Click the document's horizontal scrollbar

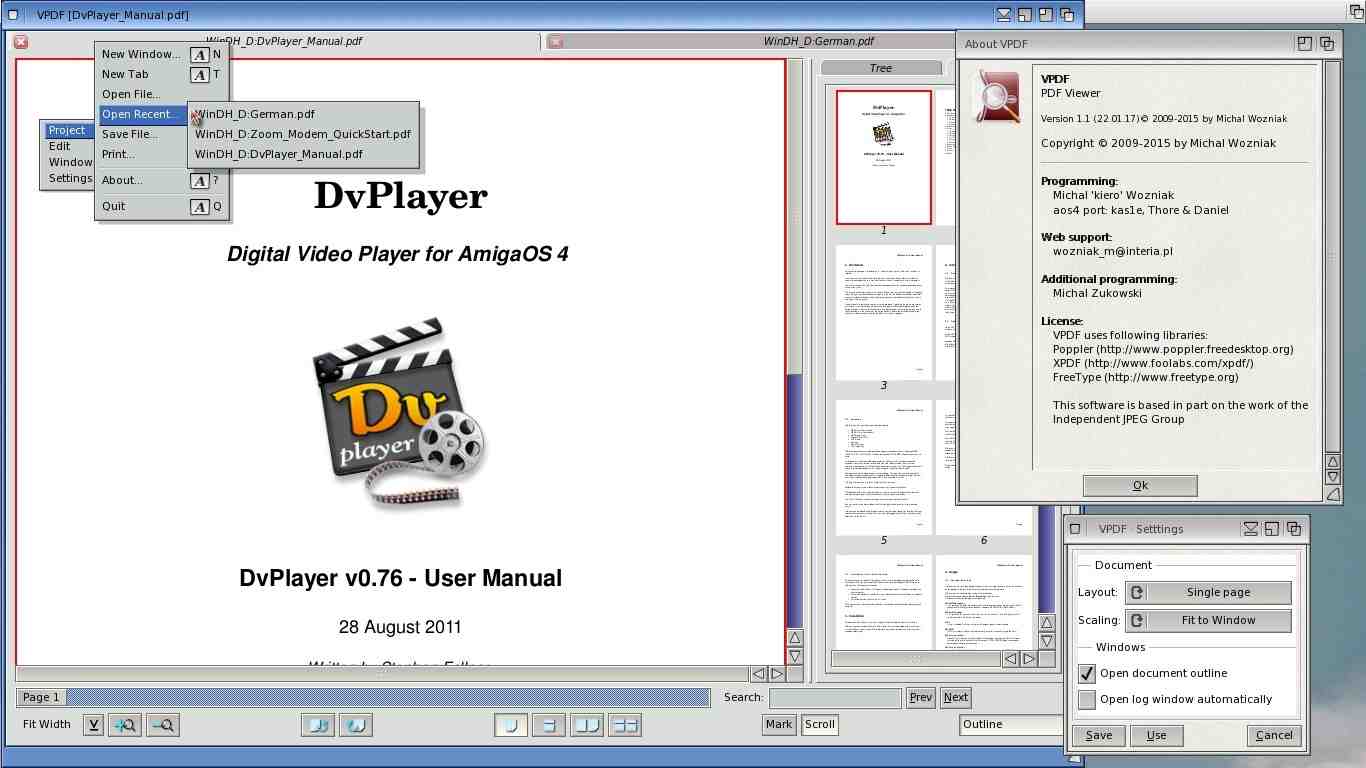pyautogui.click(x=382, y=674)
